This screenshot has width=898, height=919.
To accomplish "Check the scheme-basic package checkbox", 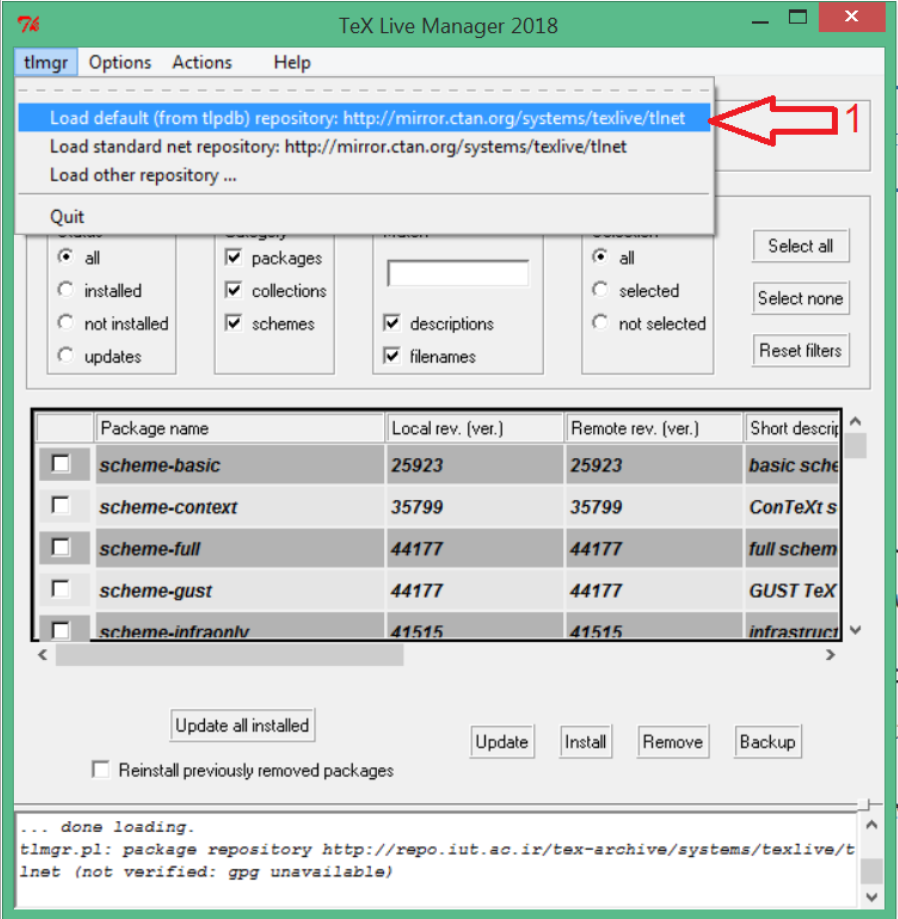I will (x=61, y=464).
